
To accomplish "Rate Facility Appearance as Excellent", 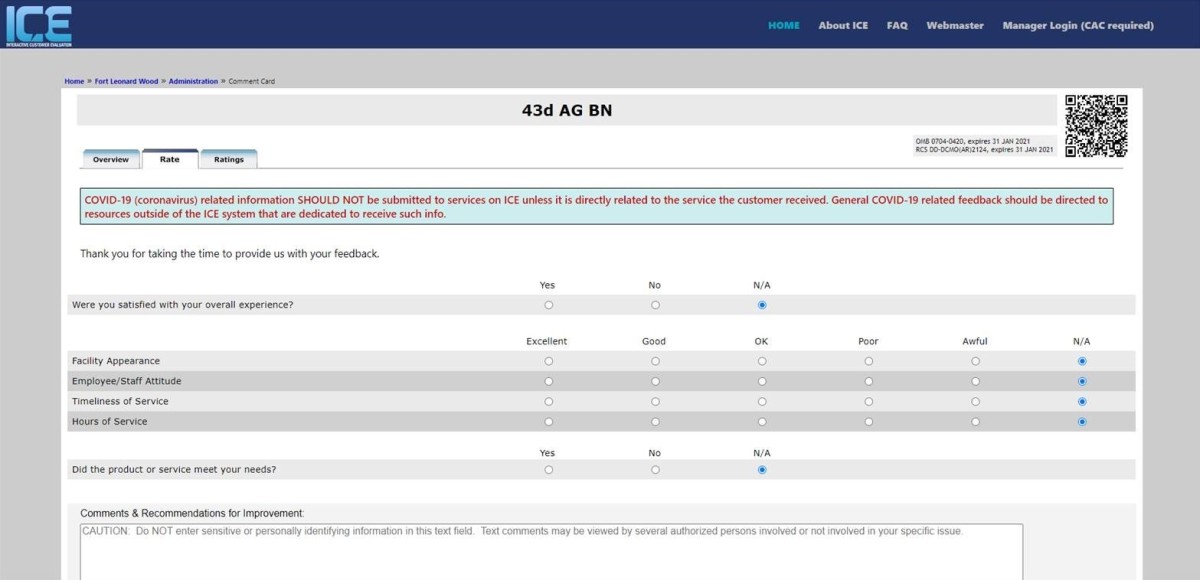I will coord(547,360).
